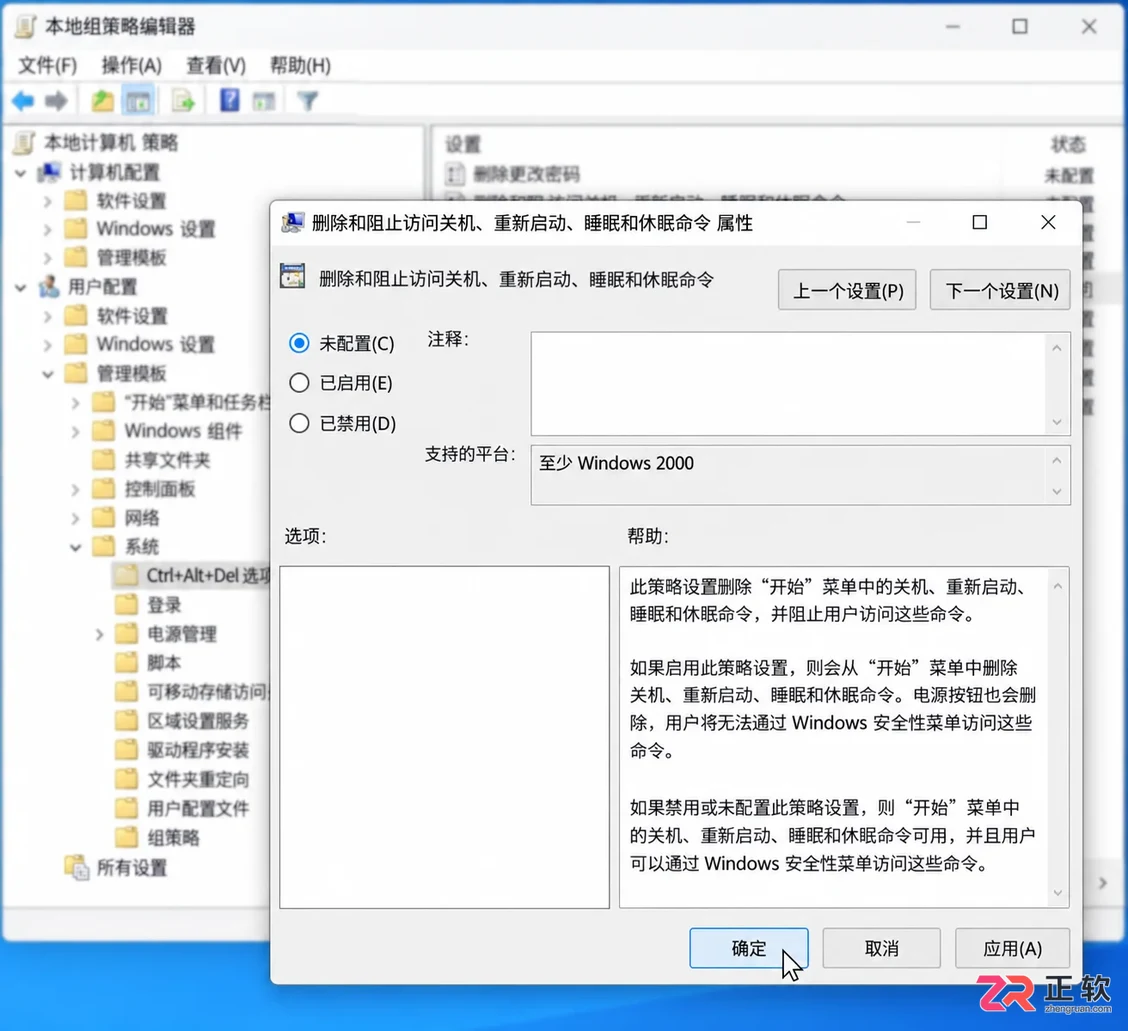This screenshot has width=1128, height=1031.
Task: Click the Forward arrow toolbar icon
Action: coord(56,101)
